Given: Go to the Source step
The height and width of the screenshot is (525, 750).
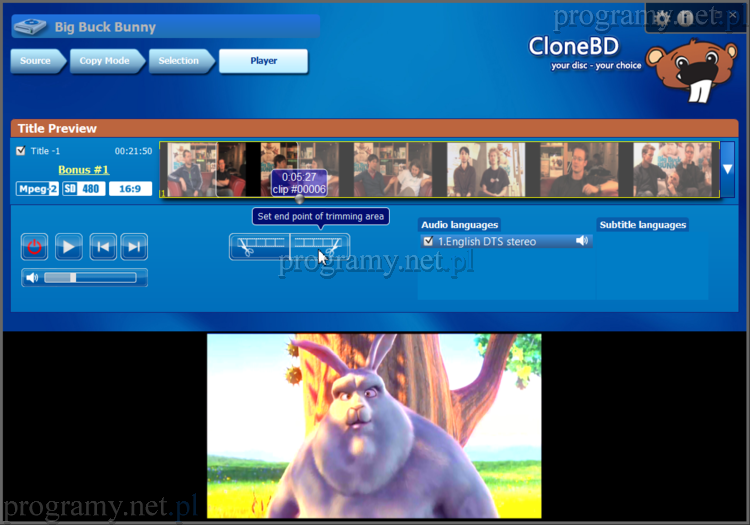Looking at the screenshot, I should 35,61.
